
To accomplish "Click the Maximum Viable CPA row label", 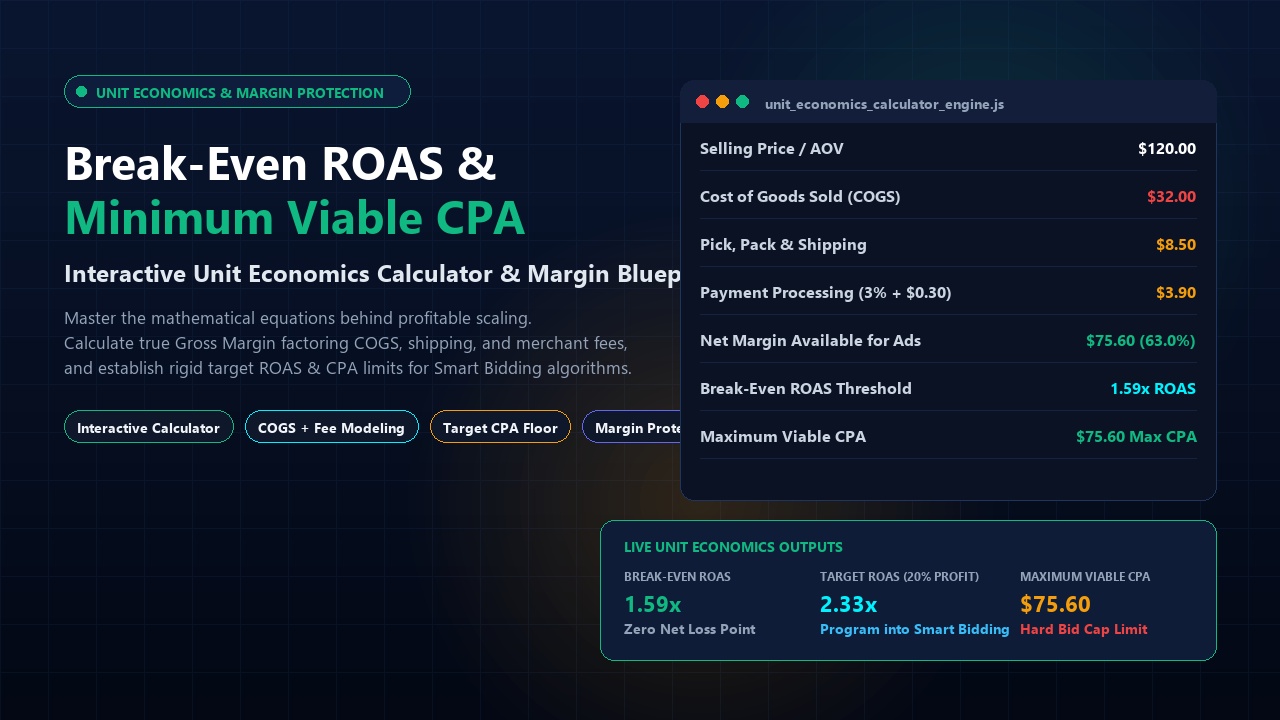I will pyautogui.click(x=783, y=437).
